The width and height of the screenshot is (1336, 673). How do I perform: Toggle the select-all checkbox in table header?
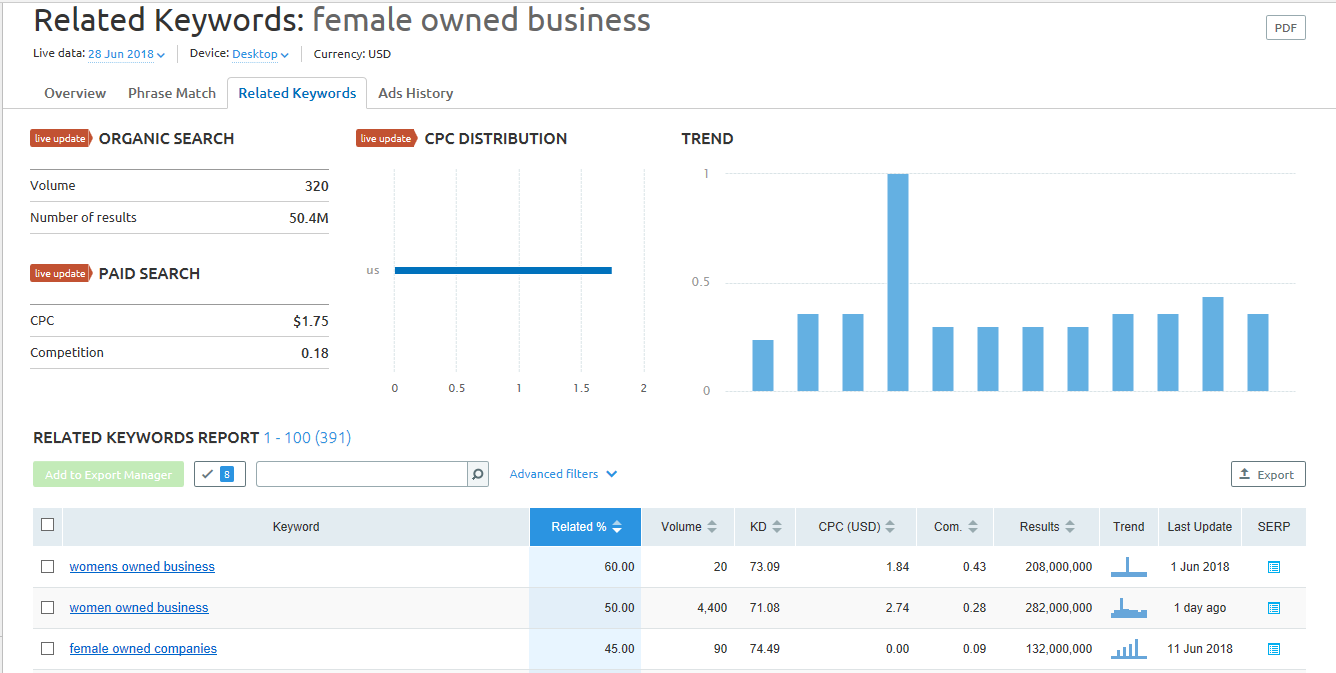47,525
